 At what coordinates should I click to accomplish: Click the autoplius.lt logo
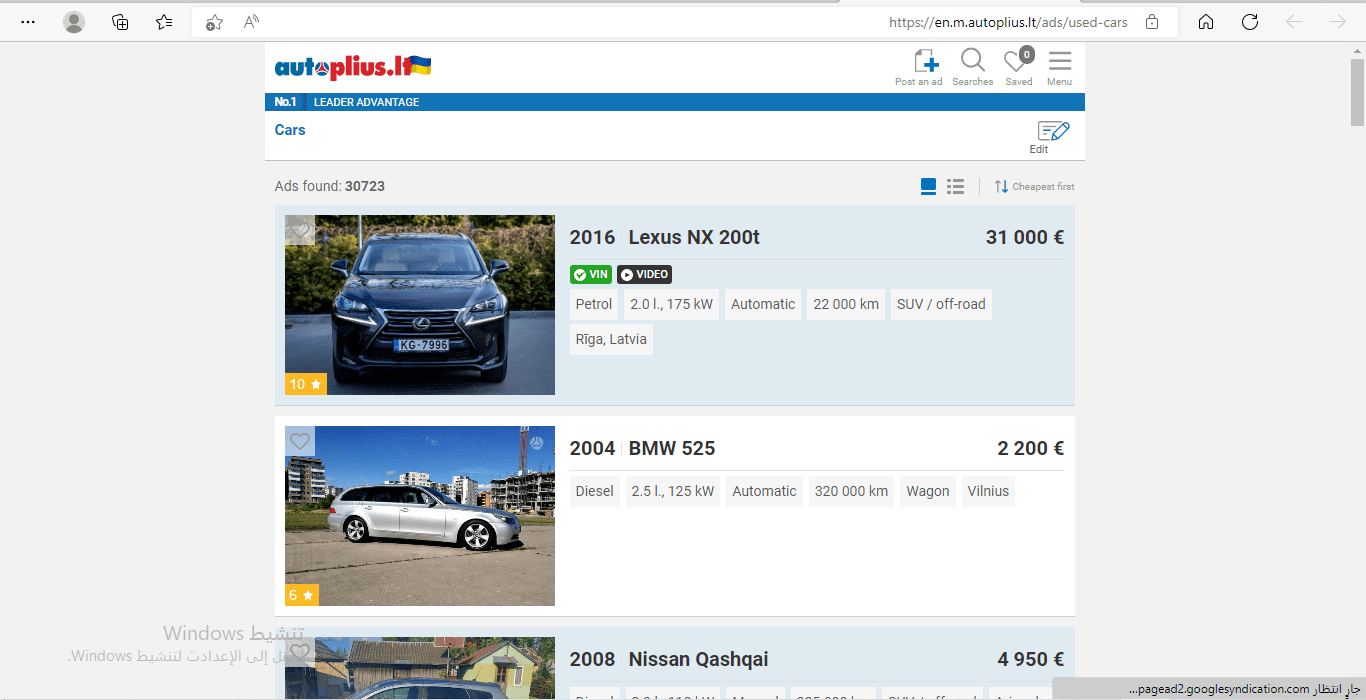click(353, 68)
